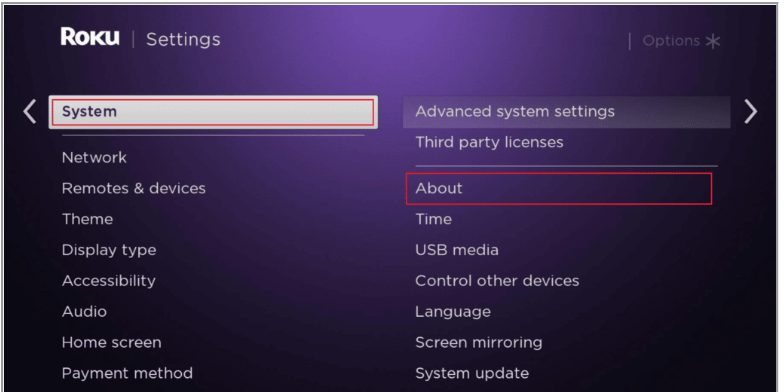Image resolution: width=784 pixels, height=392 pixels.
Task: Select Display type
Action: coord(108,250)
